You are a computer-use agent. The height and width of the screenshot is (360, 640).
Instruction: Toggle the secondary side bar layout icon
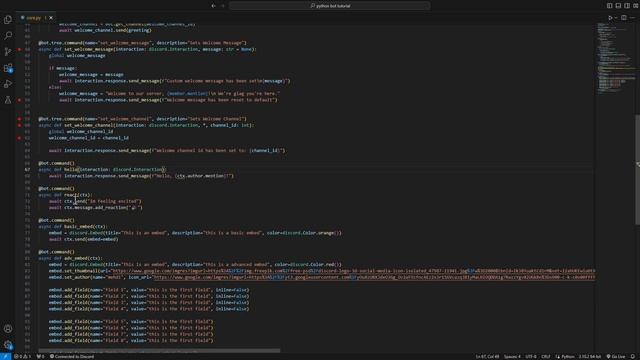pyautogui.click(x=627, y=6)
